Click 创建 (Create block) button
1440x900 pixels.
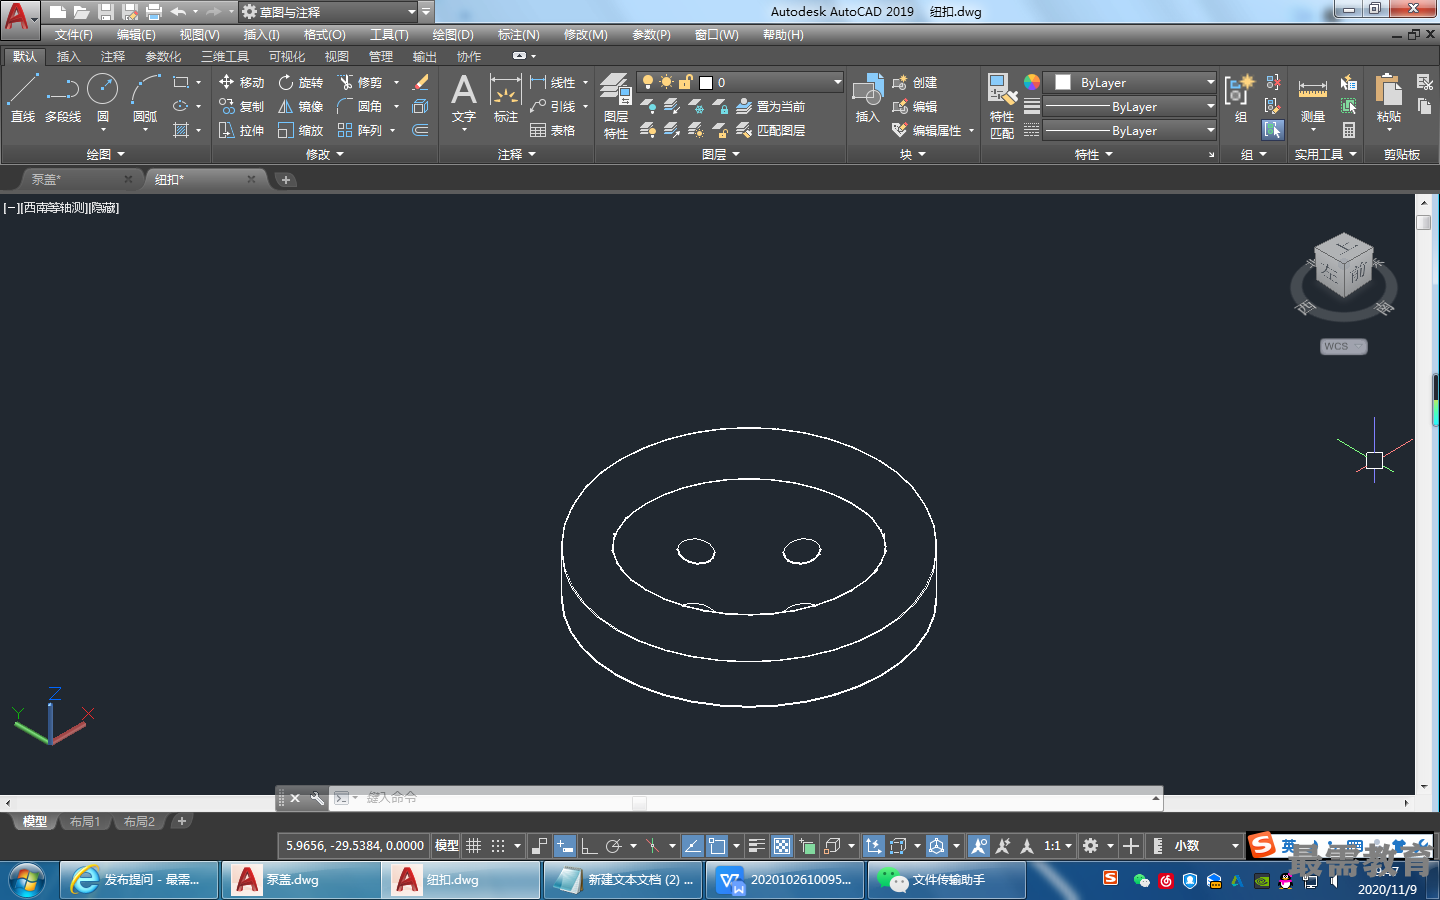914,82
